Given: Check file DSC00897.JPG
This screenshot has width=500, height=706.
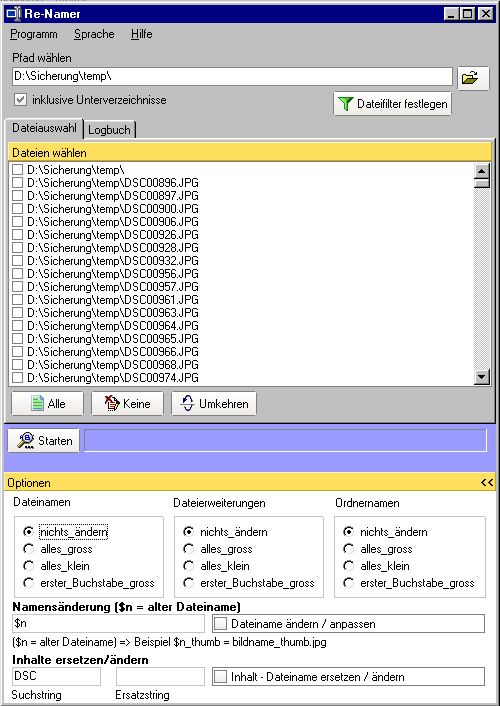Looking at the screenshot, I should pos(18,196).
